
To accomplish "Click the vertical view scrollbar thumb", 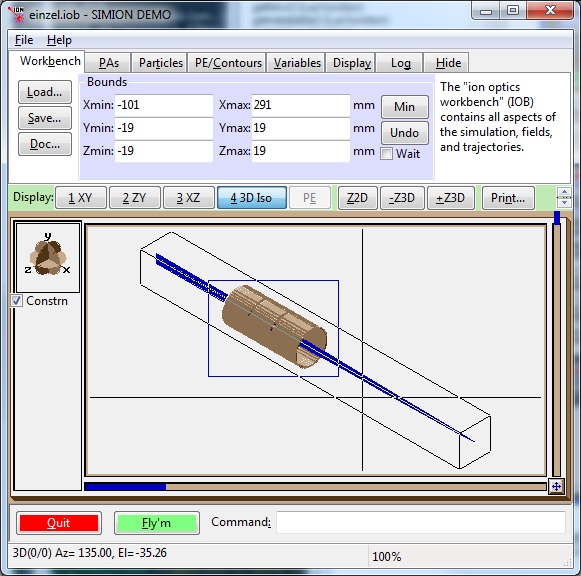I will click(x=557, y=218).
